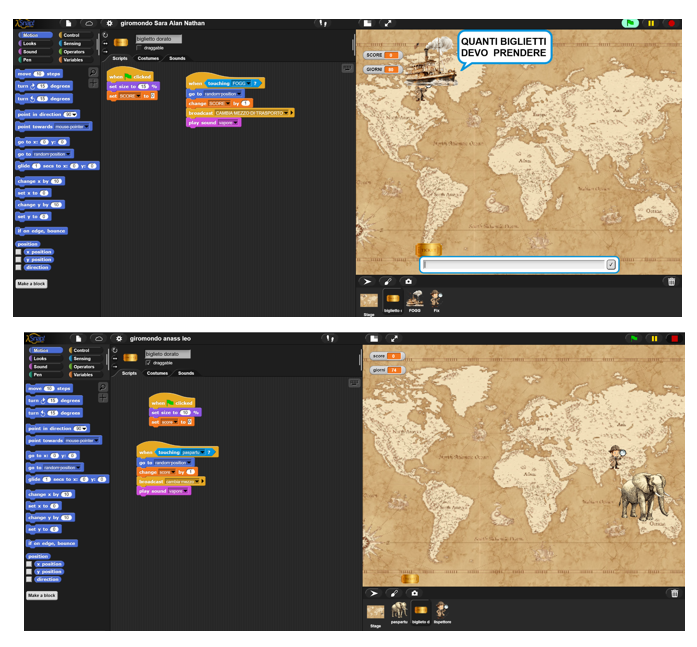This screenshot has width=697, height=647.
Task: Select Operators category in anass leo window
Action: (x=85, y=367)
